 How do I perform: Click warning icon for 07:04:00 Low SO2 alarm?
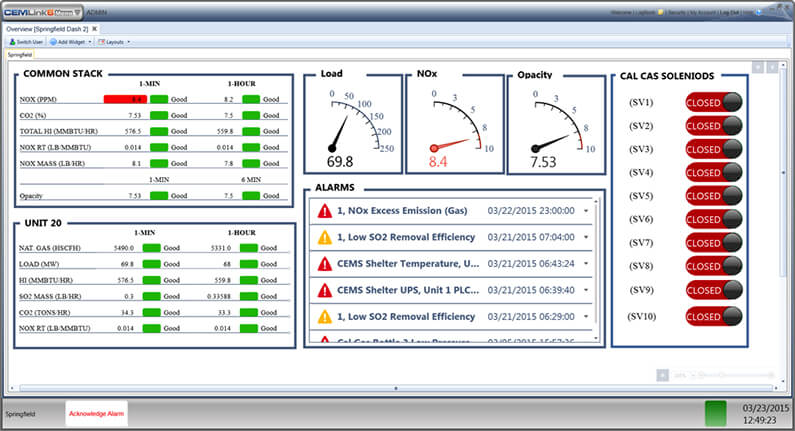(324, 237)
